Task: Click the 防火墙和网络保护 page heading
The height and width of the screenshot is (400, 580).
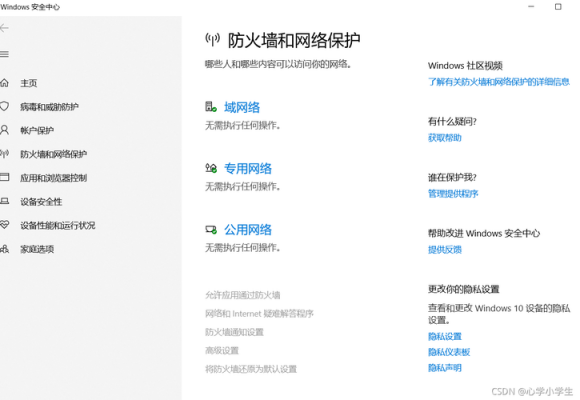Action: tap(294, 40)
